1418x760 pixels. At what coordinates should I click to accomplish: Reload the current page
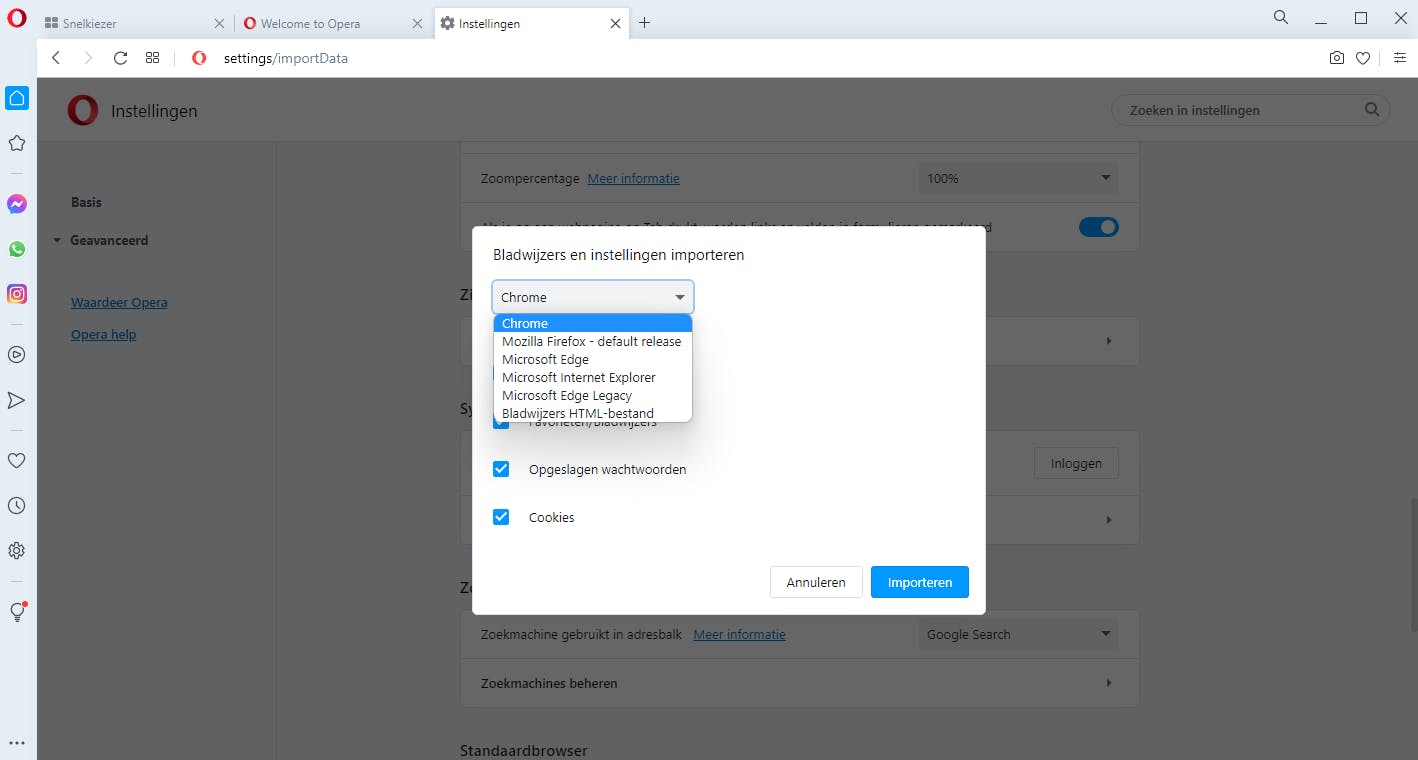click(x=120, y=58)
